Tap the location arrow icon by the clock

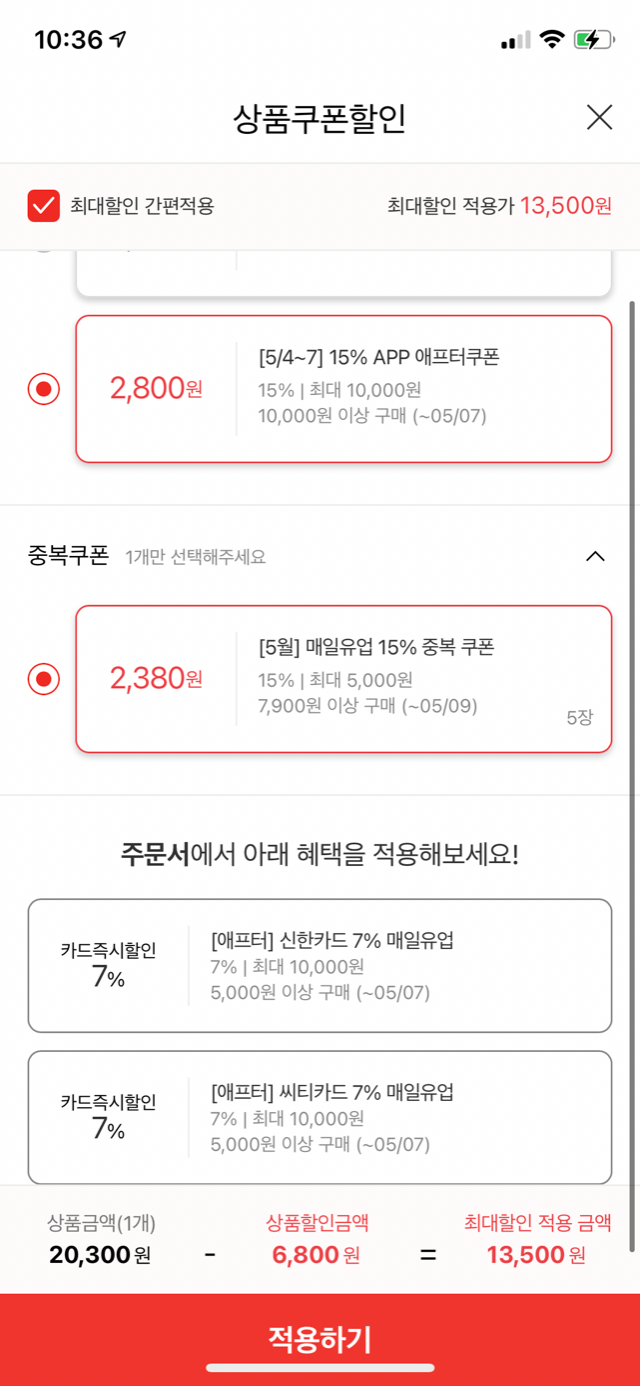(119, 40)
